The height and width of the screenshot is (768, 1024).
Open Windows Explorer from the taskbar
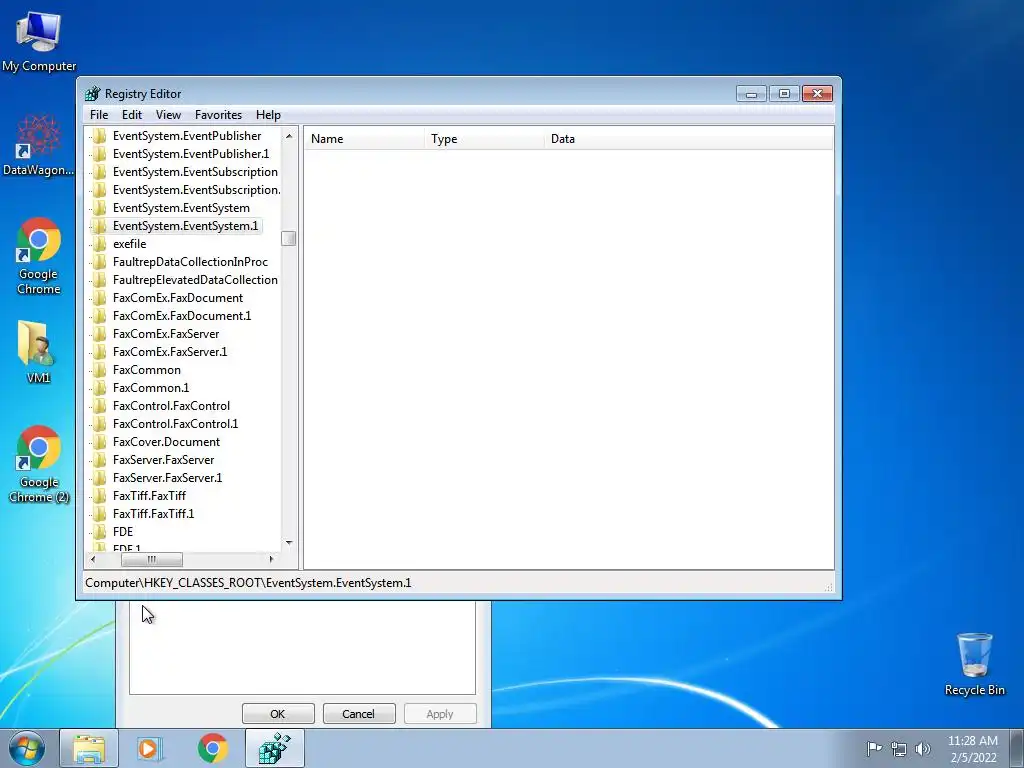coord(89,748)
